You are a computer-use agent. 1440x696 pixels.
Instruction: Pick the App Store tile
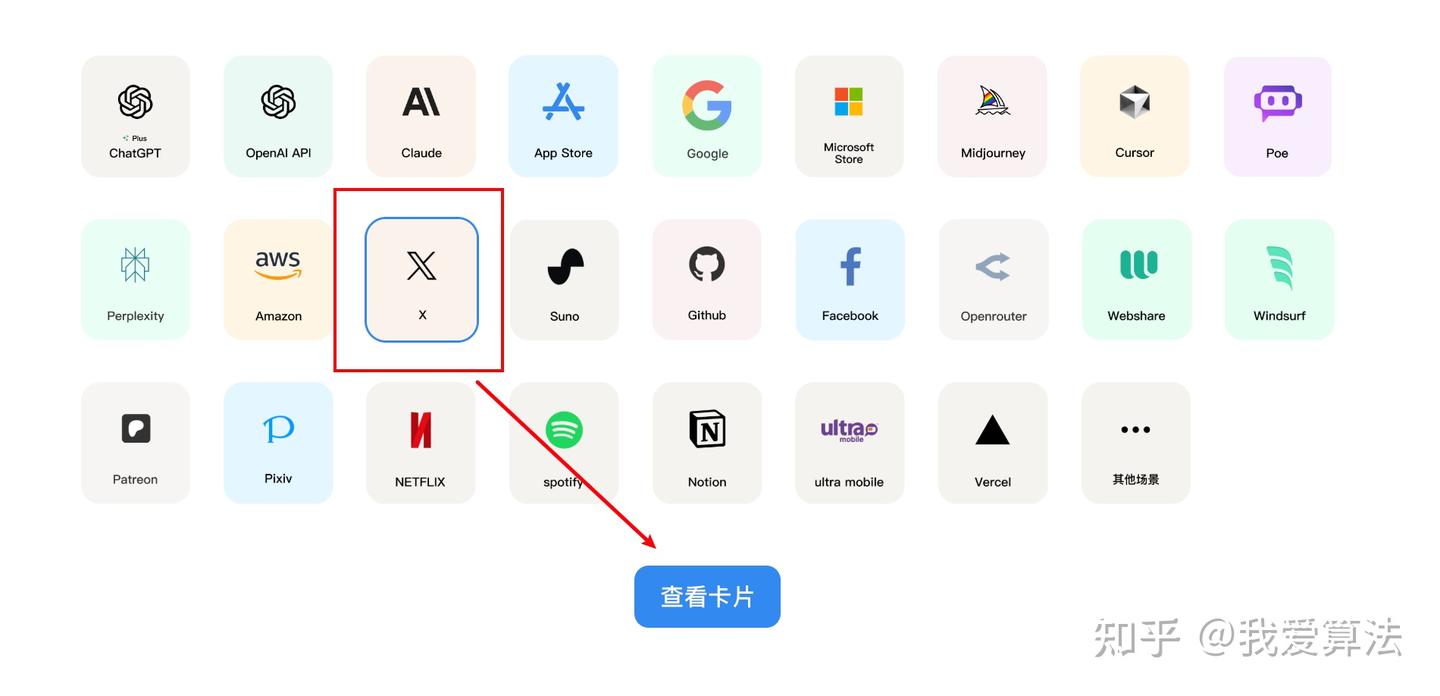pos(563,116)
